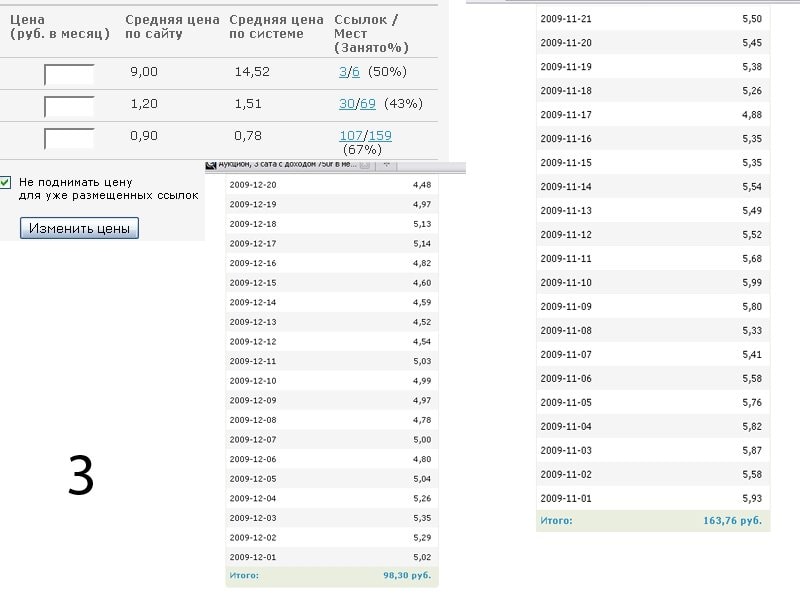Image resolution: width=800 pixels, height=600 pixels.
Task: Click the price field in the 9,00 row
Action: (69, 75)
